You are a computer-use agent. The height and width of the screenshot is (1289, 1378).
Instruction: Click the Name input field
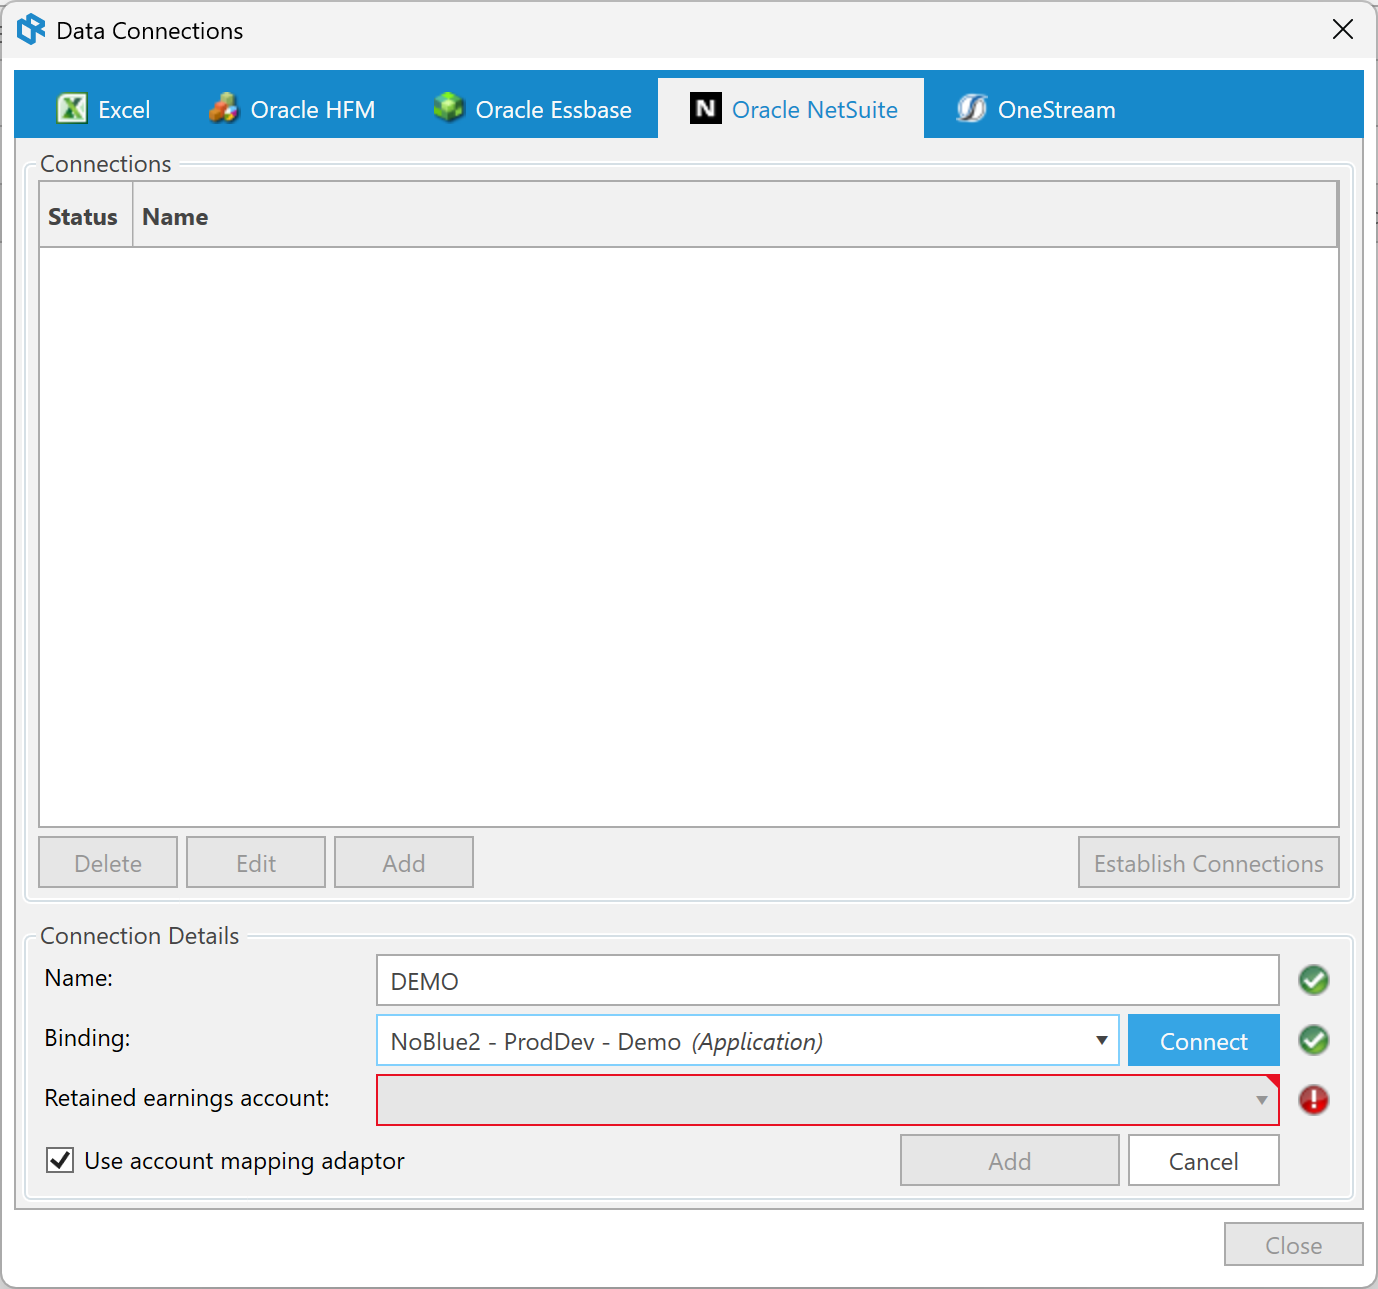[828, 980]
